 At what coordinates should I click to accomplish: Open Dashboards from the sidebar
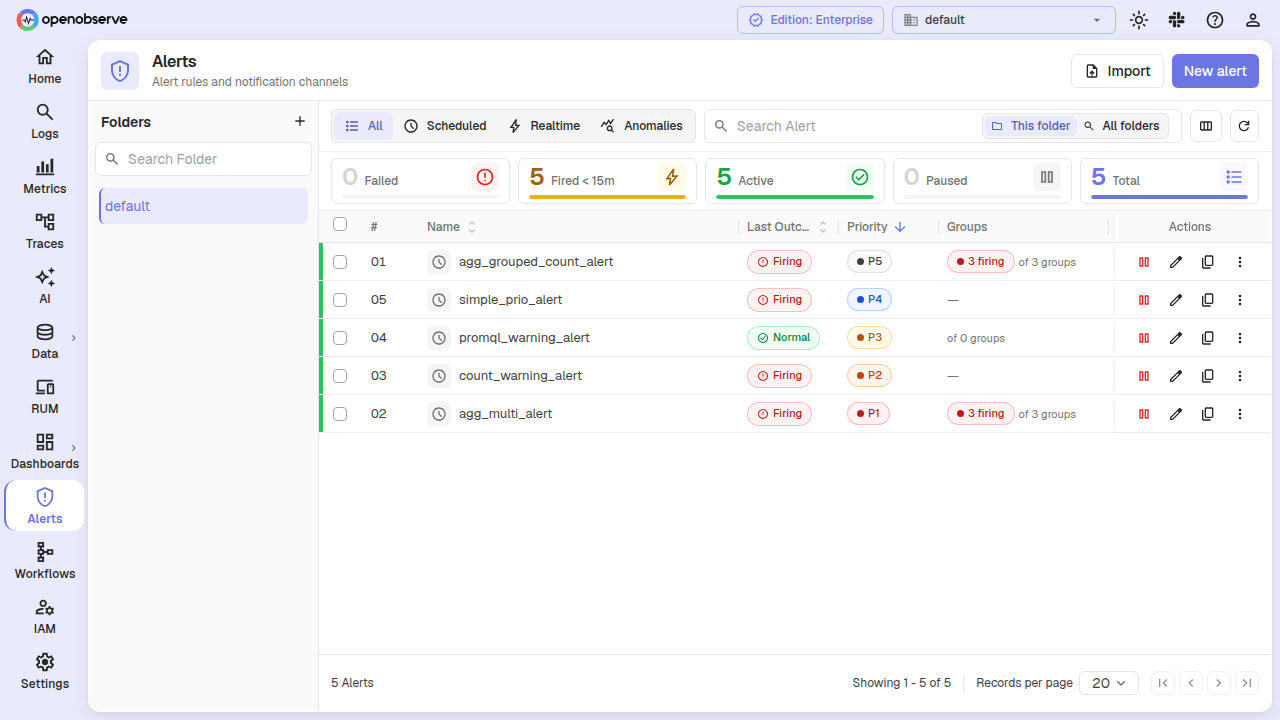[44, 452]
